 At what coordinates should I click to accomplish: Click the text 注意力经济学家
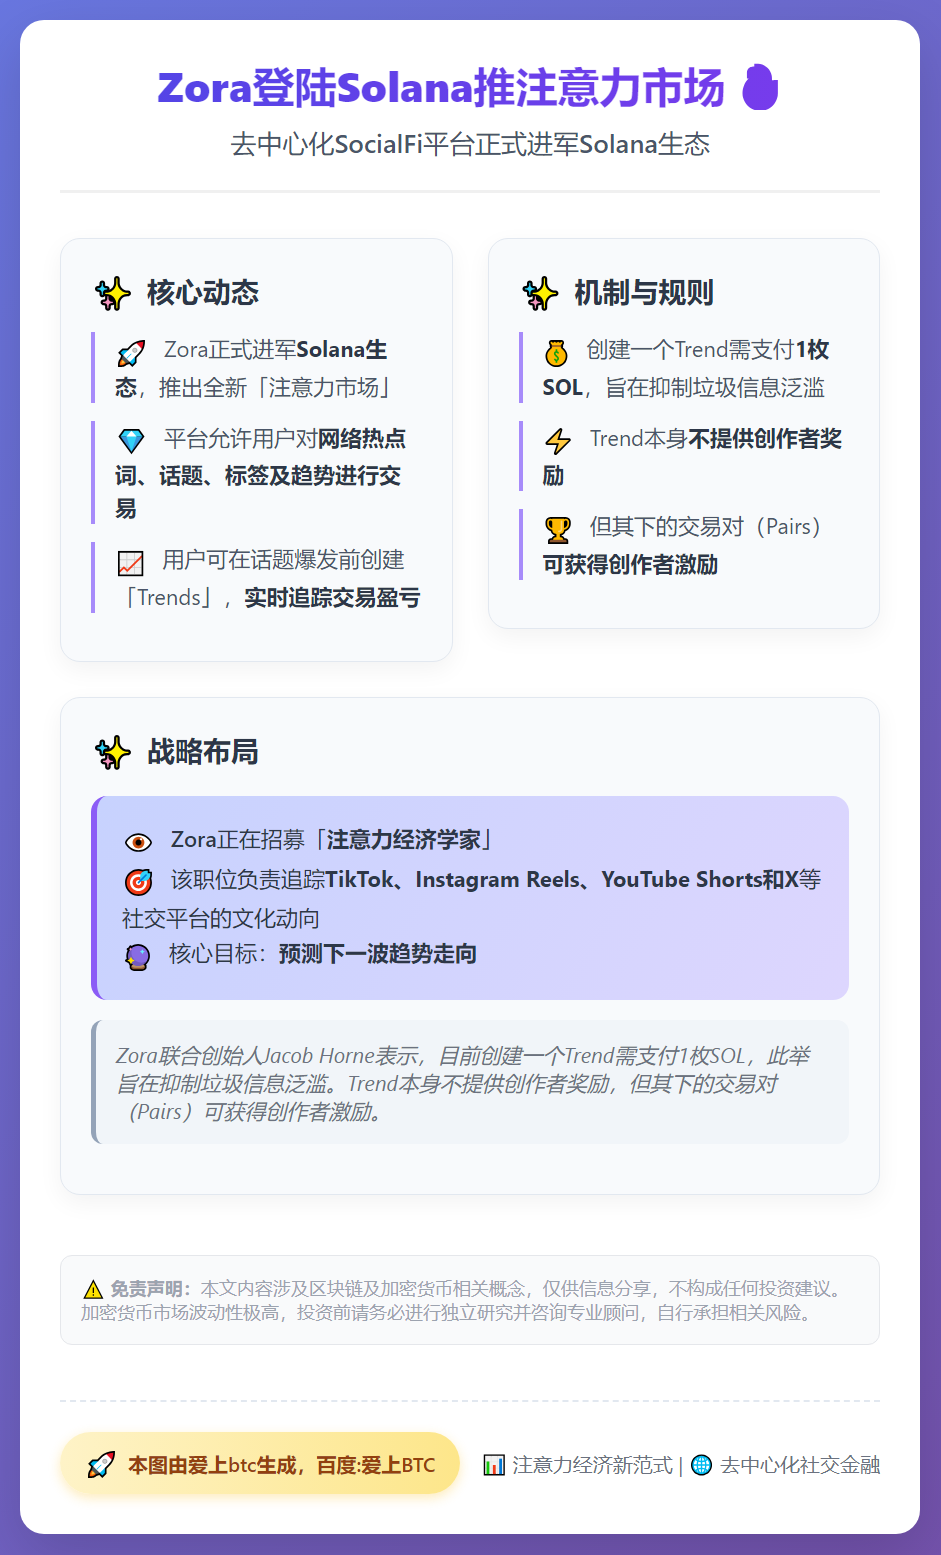point(404,840)
